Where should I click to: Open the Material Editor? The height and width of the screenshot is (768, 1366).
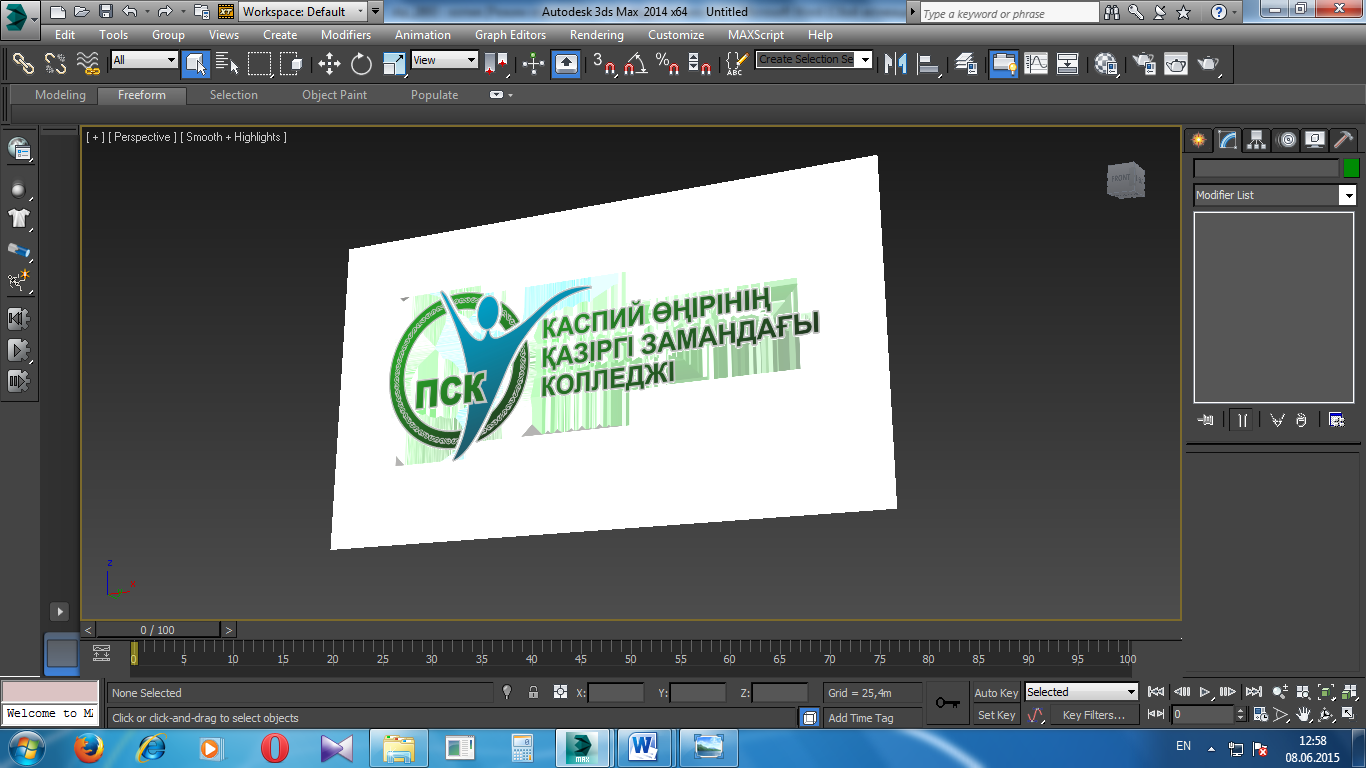[1106, 64]
